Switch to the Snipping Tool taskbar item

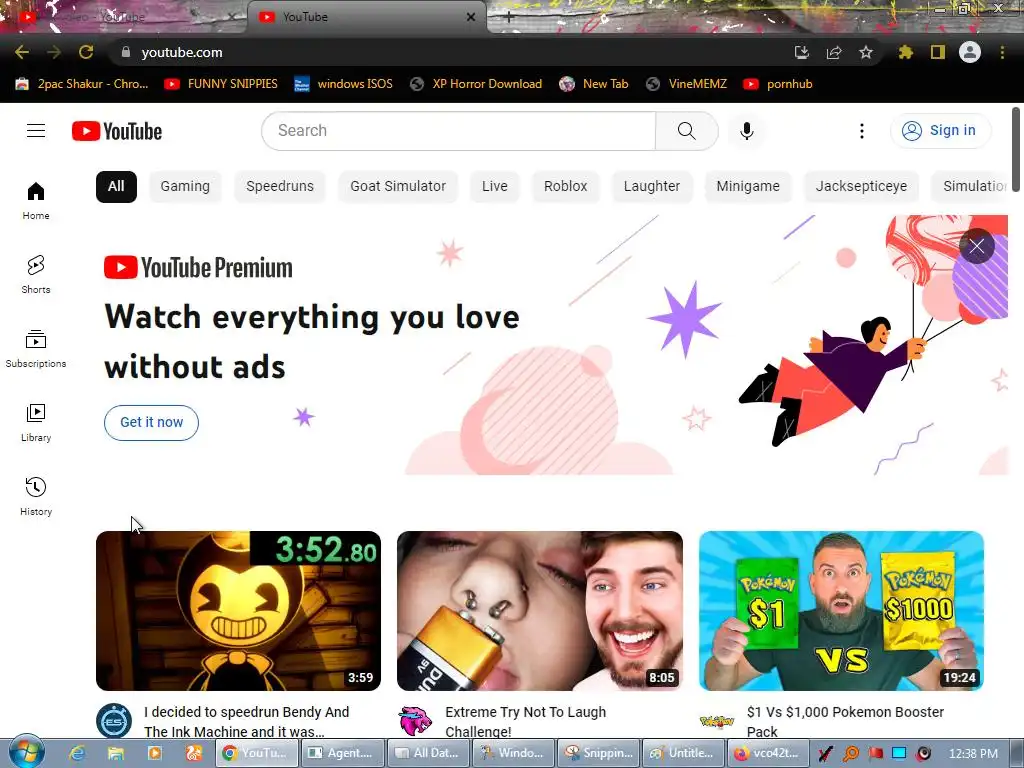tap(598, 753)
